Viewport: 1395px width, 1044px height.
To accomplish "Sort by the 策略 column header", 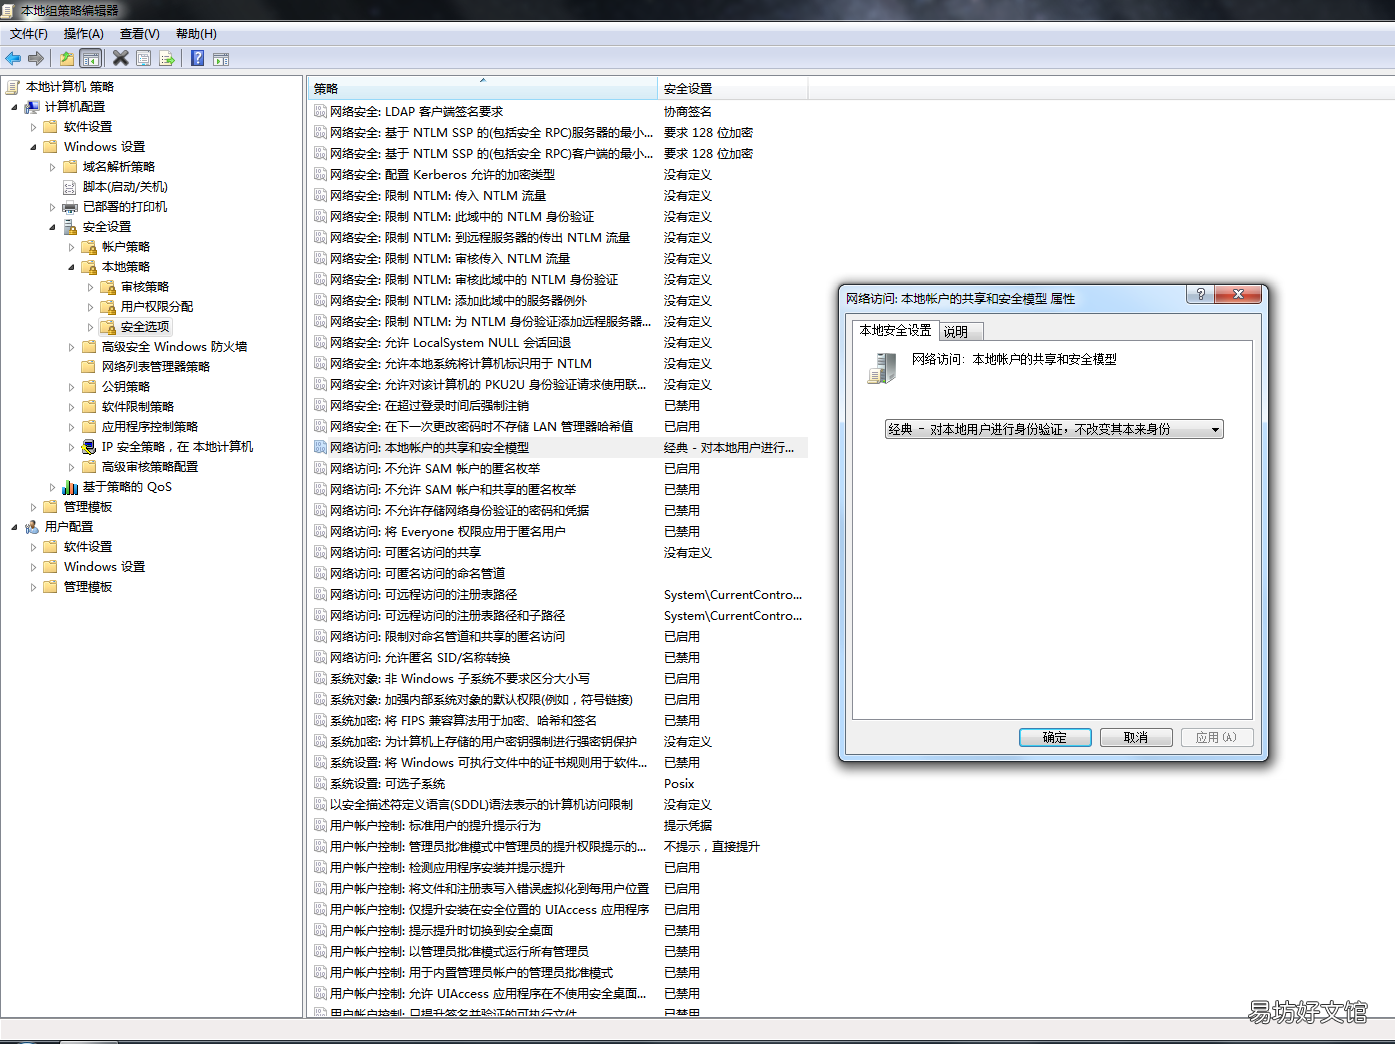I will [x=482, y=88].
